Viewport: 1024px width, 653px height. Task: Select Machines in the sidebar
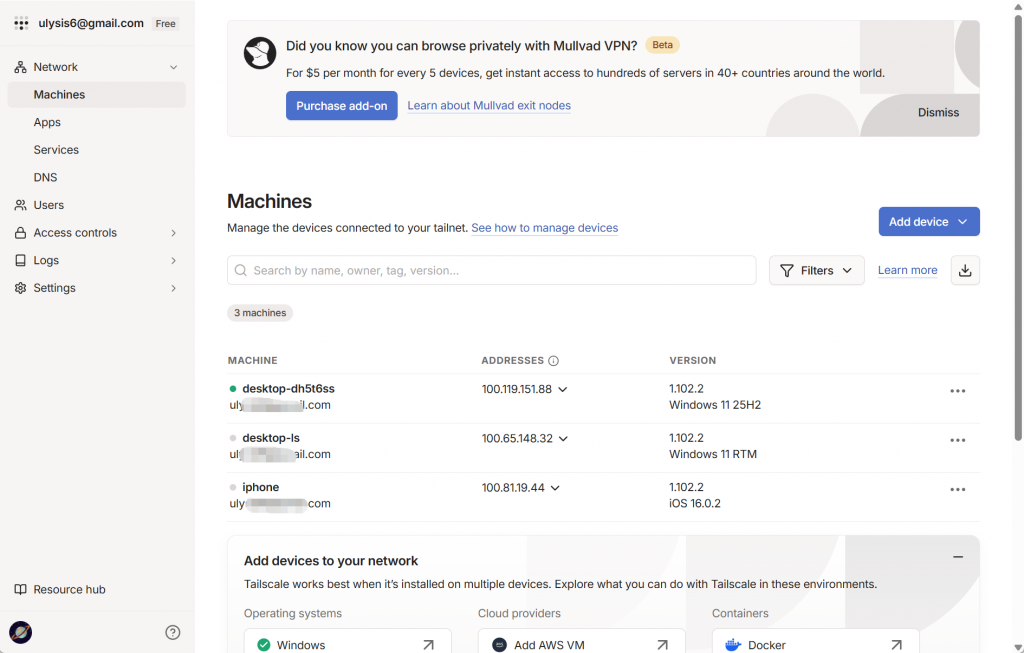coord(97,95)
